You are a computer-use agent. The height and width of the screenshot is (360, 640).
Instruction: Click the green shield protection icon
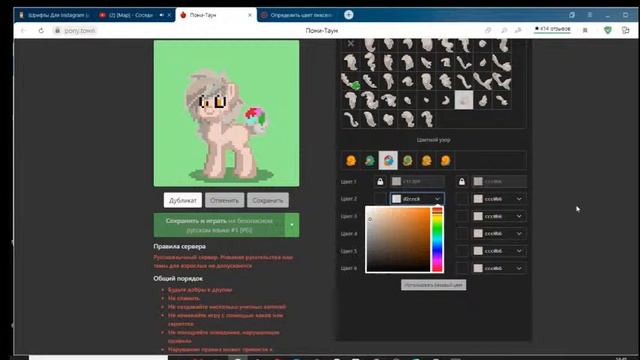[608, 30]
